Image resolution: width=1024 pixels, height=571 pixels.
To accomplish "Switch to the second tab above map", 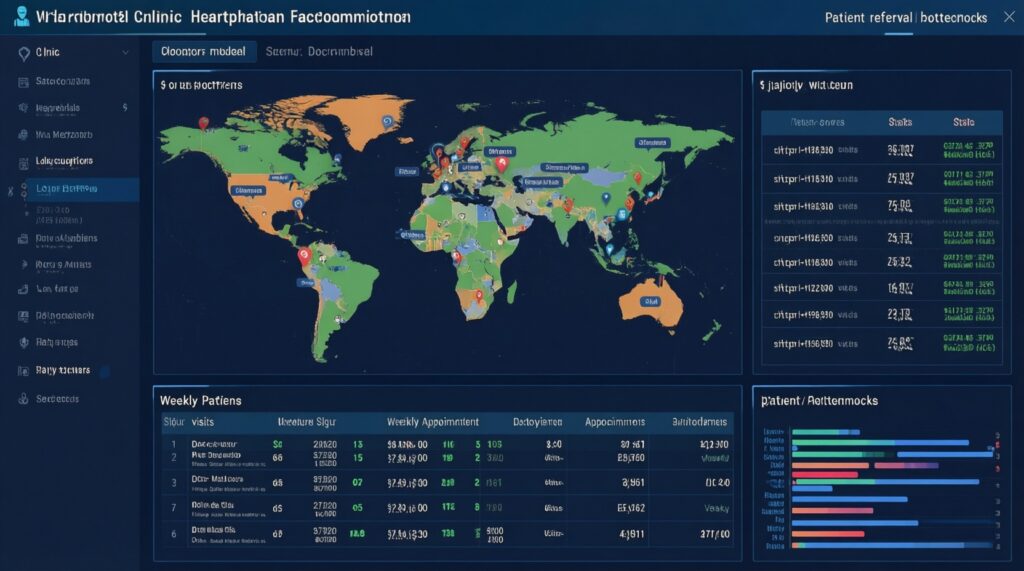I will click(319, 52).
